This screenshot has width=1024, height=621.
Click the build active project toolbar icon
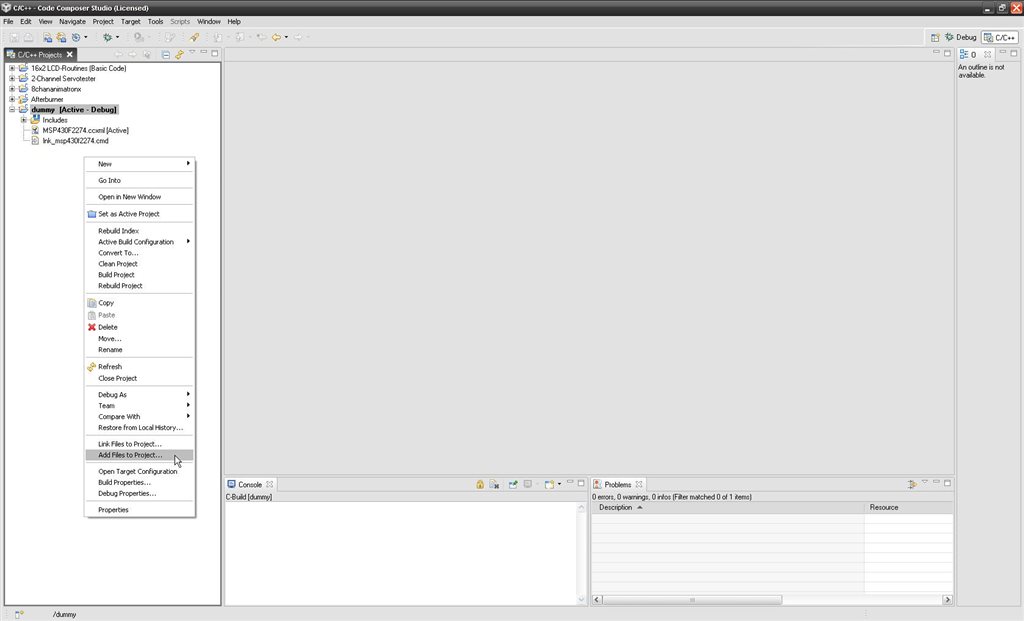point(48,37)
